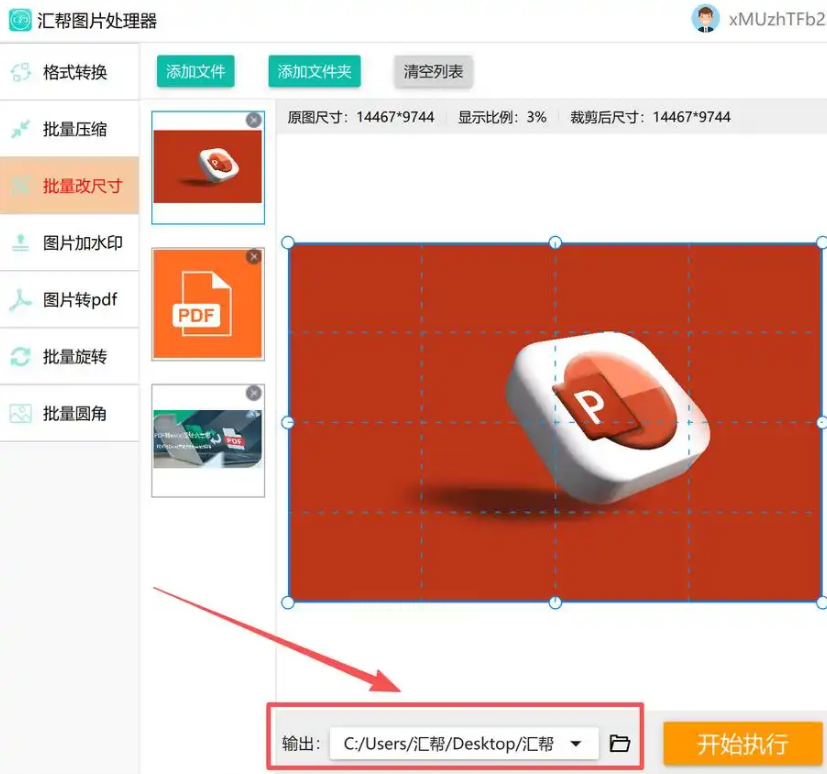The width and height of the screenshot is (827, 774).
Task: Click the 批量圆角 picture icon
Action: [x=21, y=413]
